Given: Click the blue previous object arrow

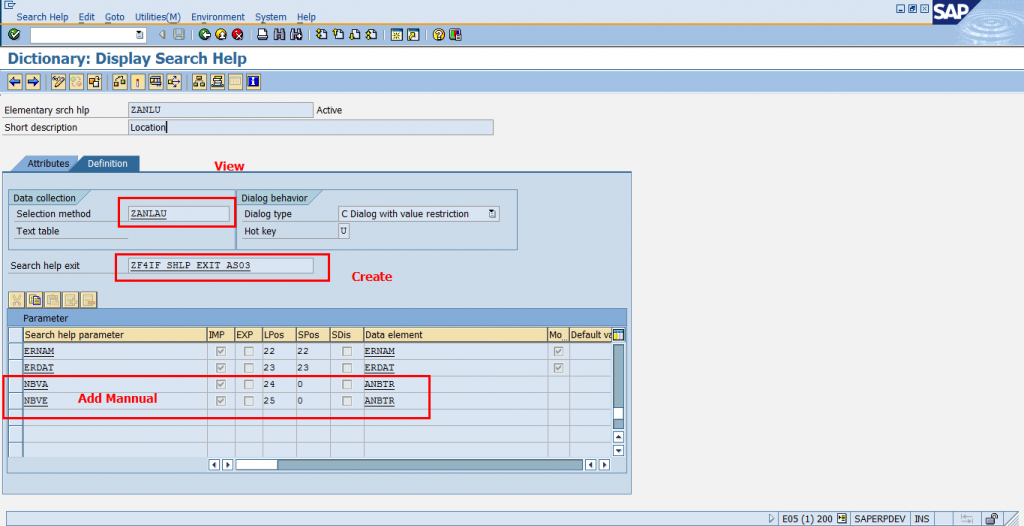Looking at the screenshot, I should 15,82.
